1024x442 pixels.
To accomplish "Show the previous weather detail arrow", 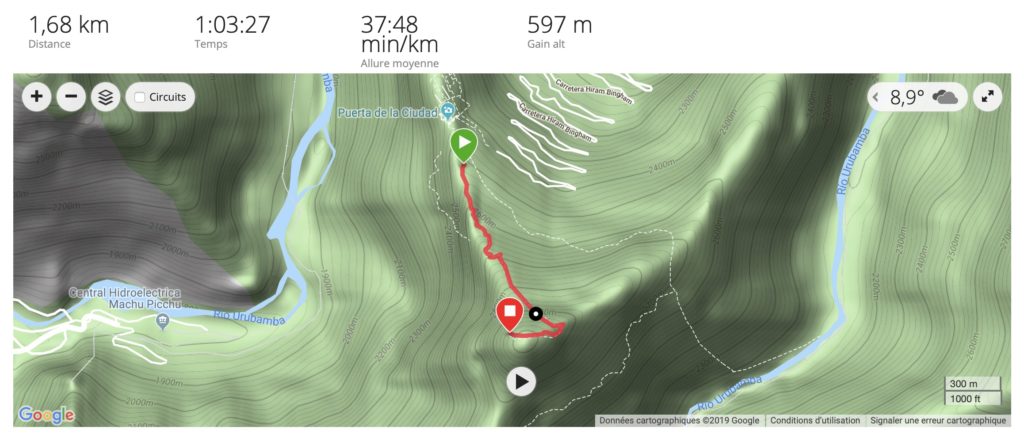I will click(878, 98).
